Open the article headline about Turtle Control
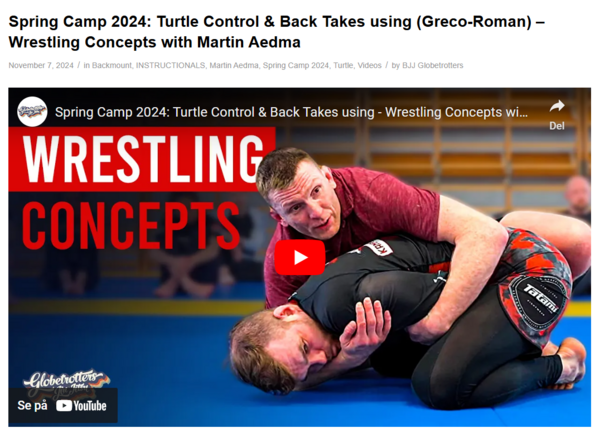Image resolution: width=600 pixels, height=445 pixels. [x=276, y=32]
